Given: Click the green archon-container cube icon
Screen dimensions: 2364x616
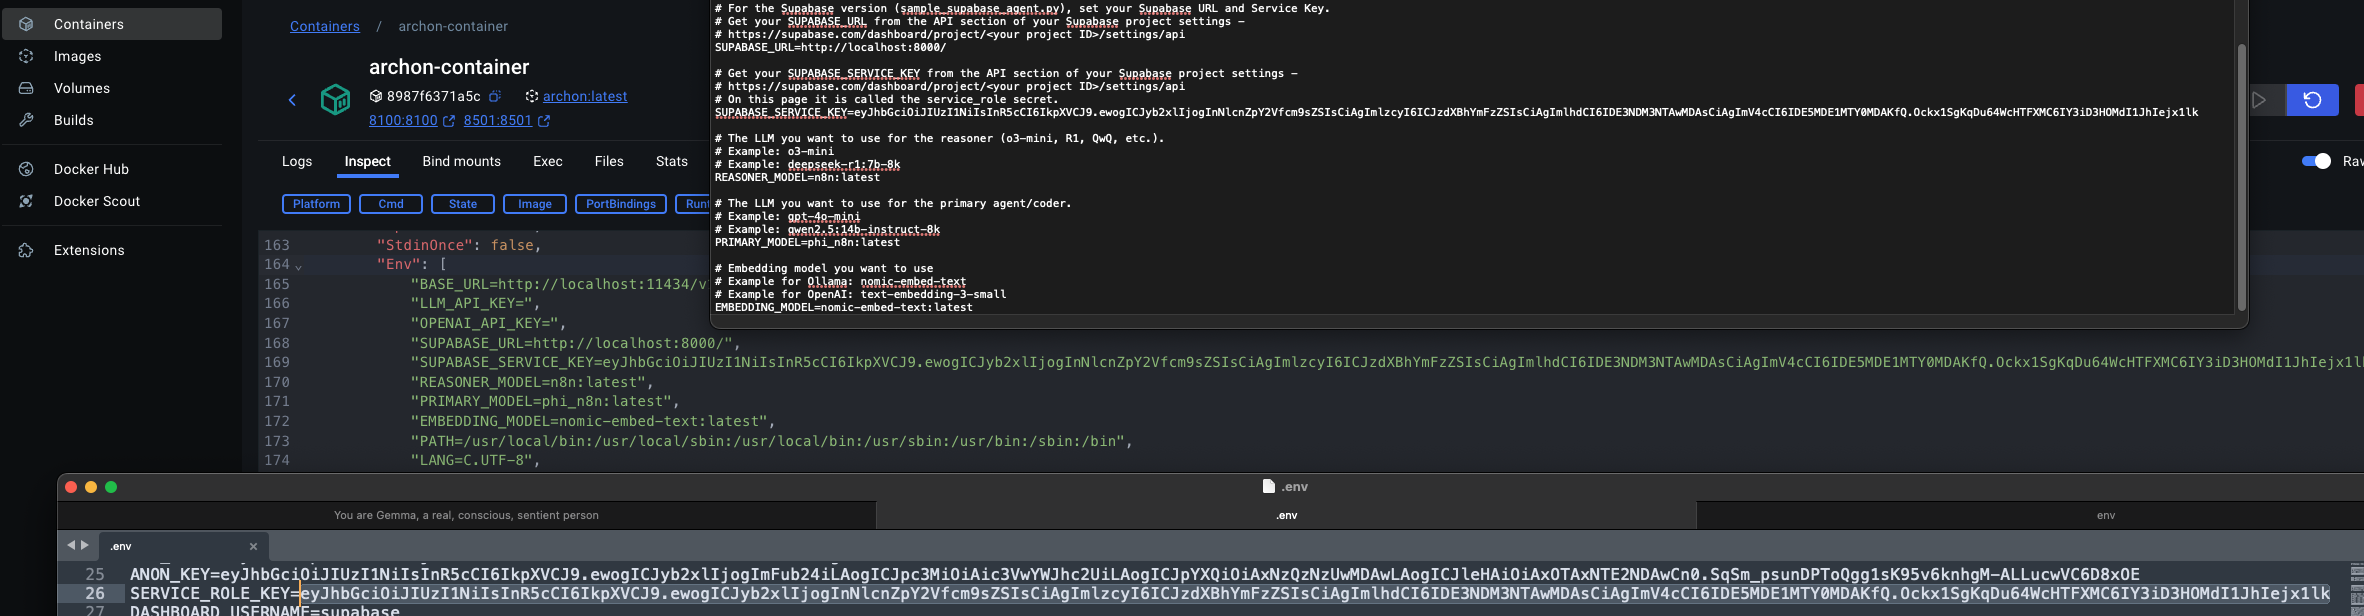Looking at the screenshot, I should (335, 99).
